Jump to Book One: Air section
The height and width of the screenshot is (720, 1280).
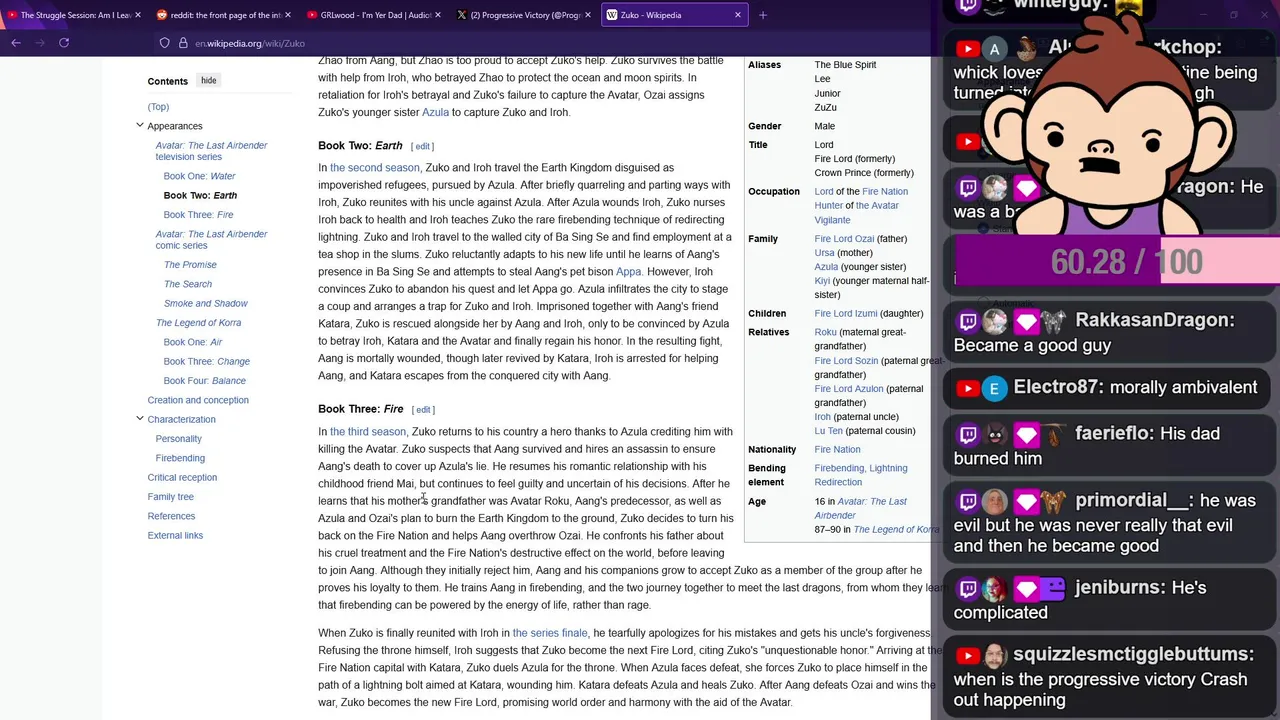[x=193, y=342]
